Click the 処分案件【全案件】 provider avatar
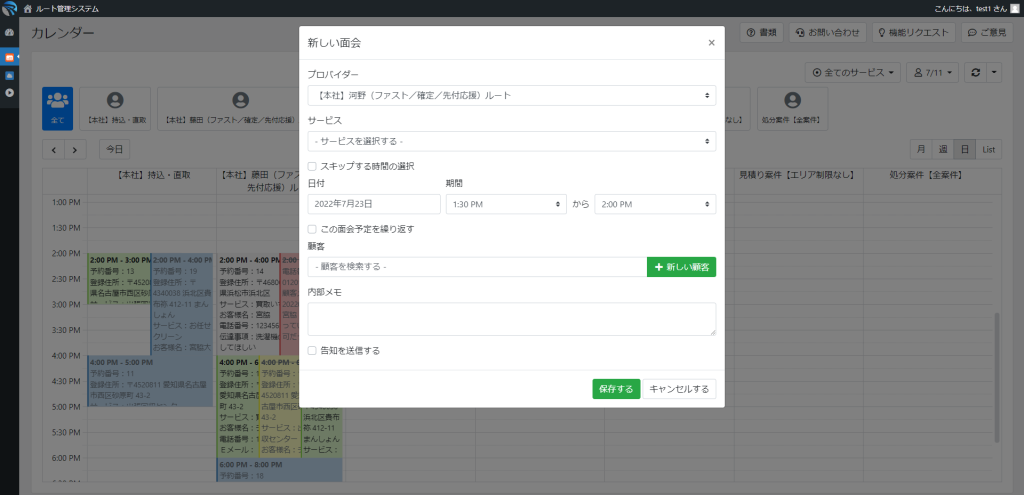Screen dimensions: 1024x495 tap(792, 107)
